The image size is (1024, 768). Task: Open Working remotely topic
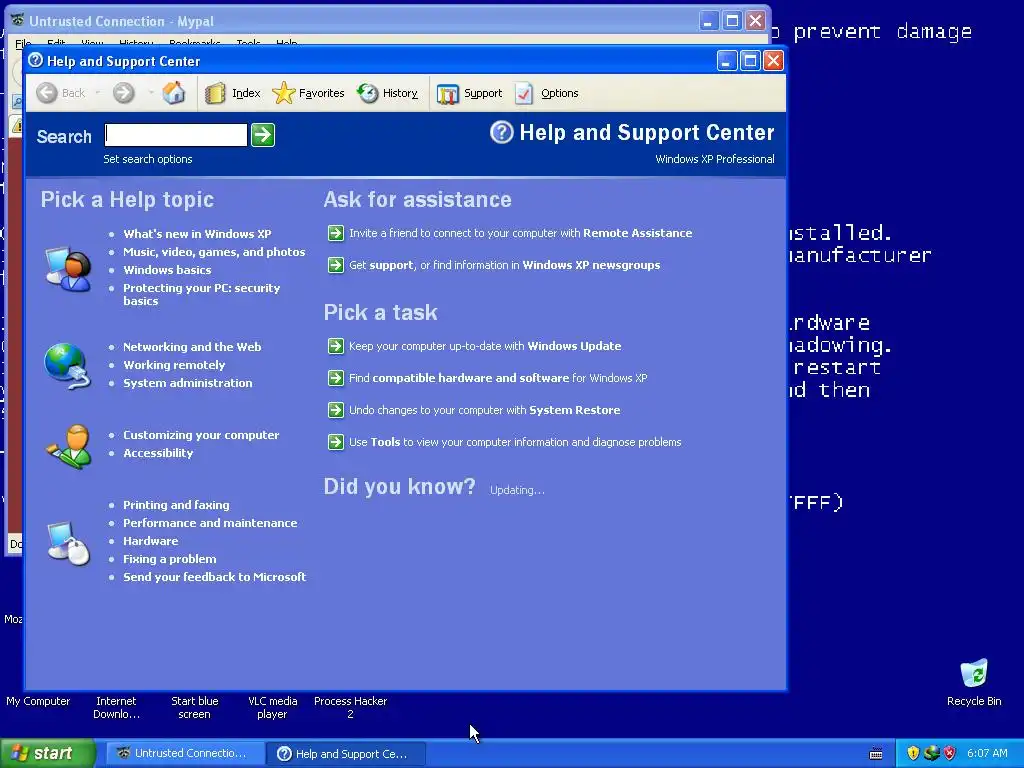[174, 365]
